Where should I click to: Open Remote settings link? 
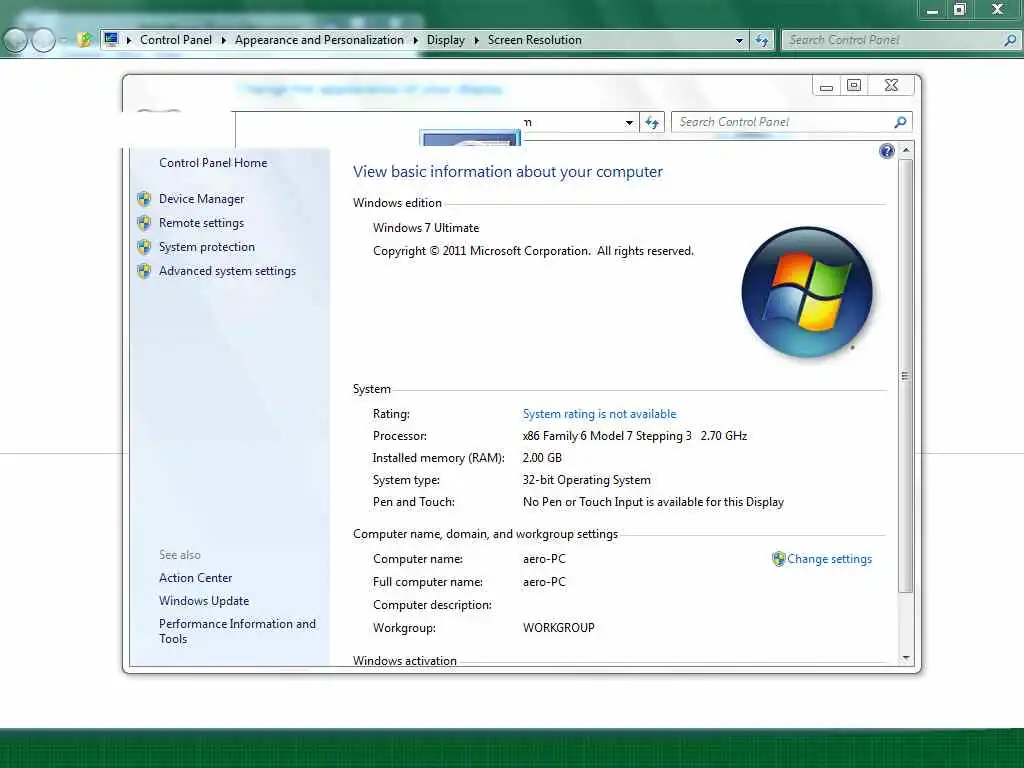[x=201, y=223]
